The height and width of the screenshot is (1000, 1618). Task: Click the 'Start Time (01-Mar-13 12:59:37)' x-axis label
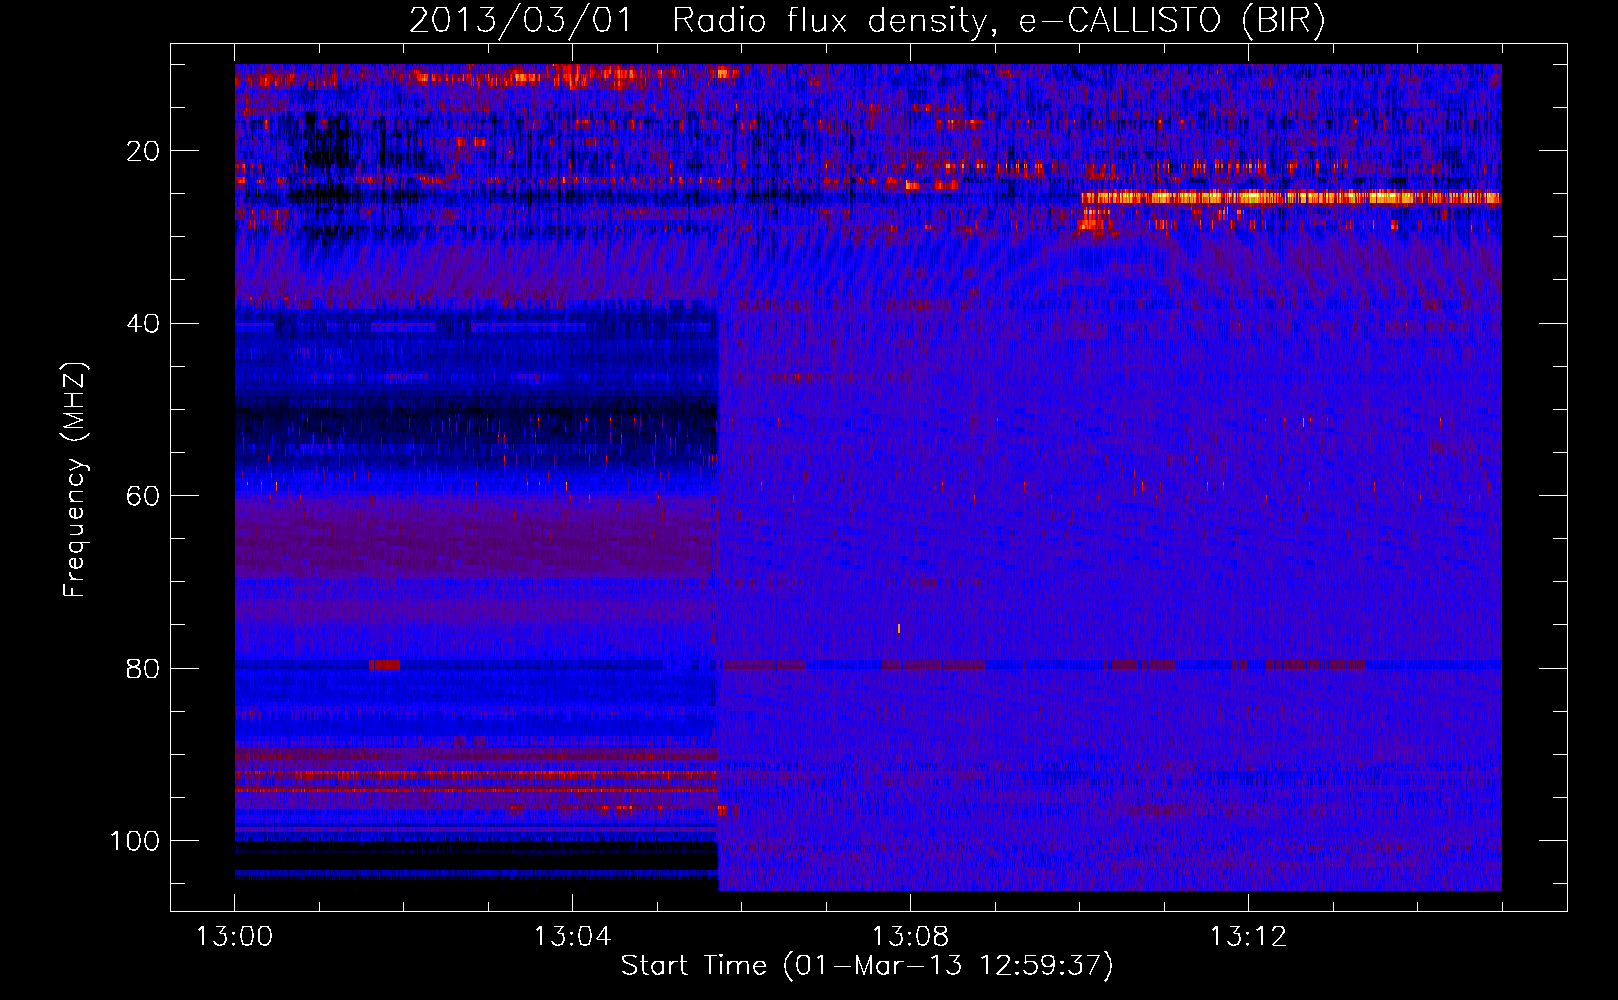click(x=867, y=966)
